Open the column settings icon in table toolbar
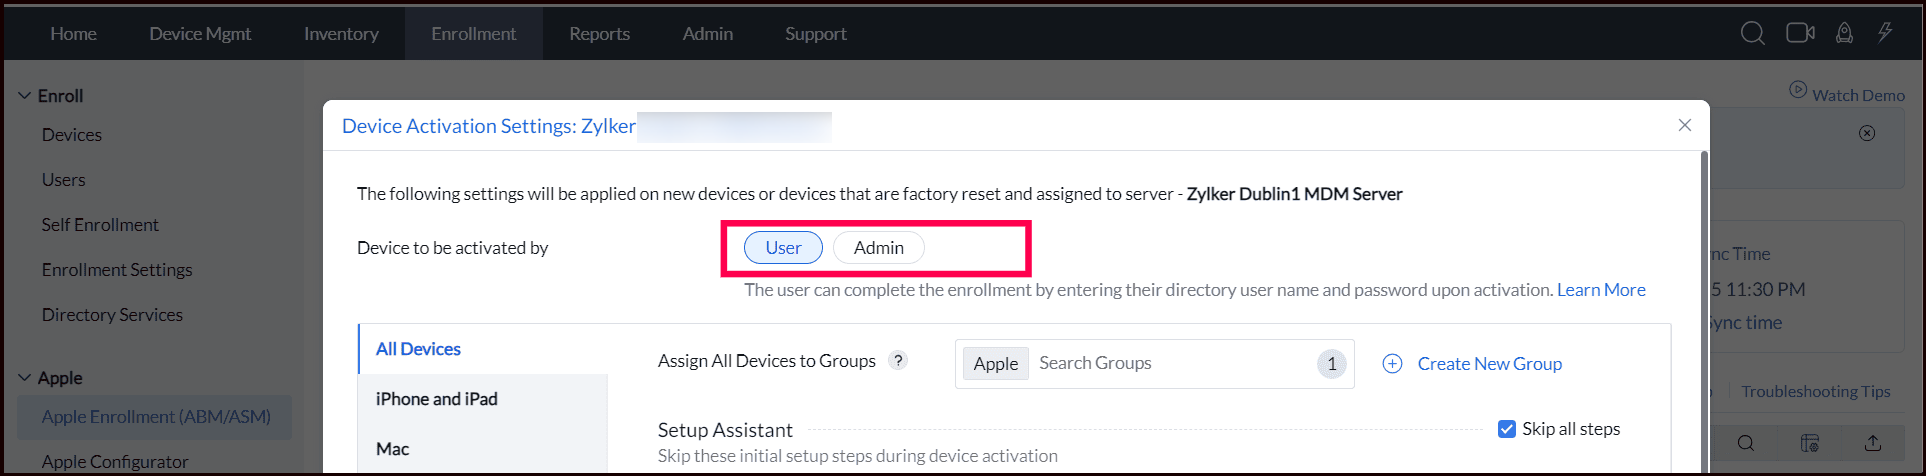This screenshot has width=1926, height=476. [1809, 443]
